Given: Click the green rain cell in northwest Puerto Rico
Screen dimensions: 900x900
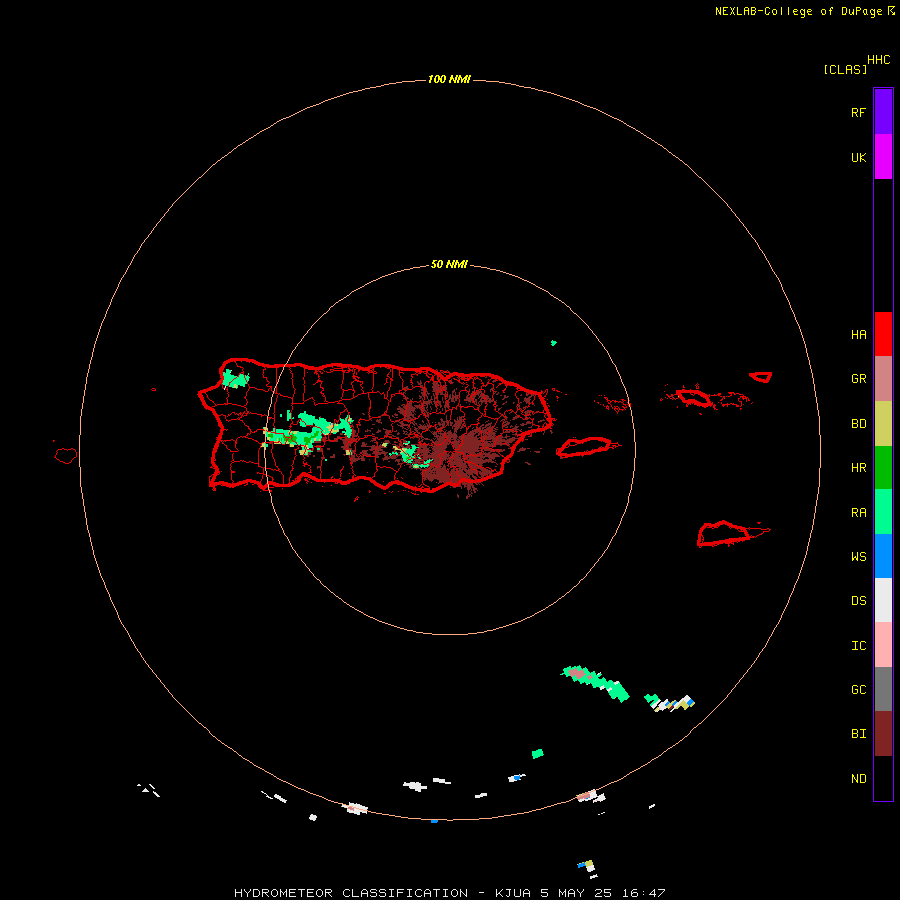Looking at the screenshot, I should pos(235,379).
